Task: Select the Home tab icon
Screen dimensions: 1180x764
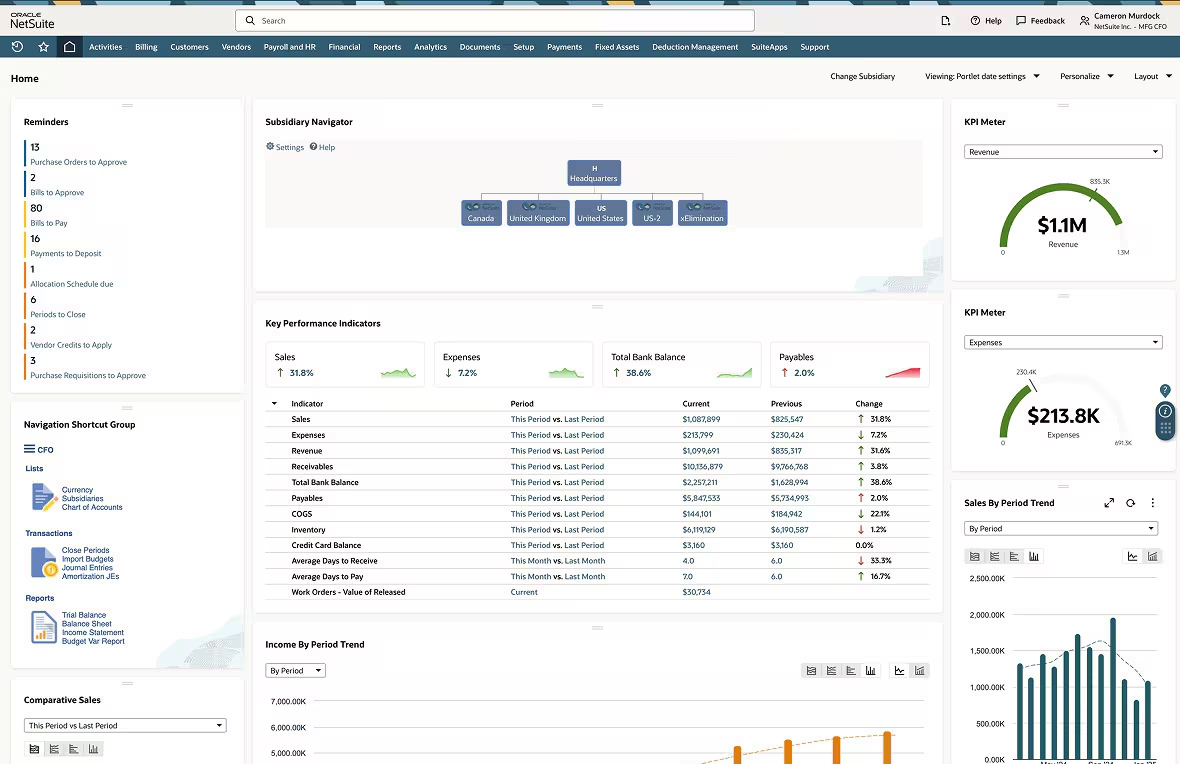Action: 69,46
